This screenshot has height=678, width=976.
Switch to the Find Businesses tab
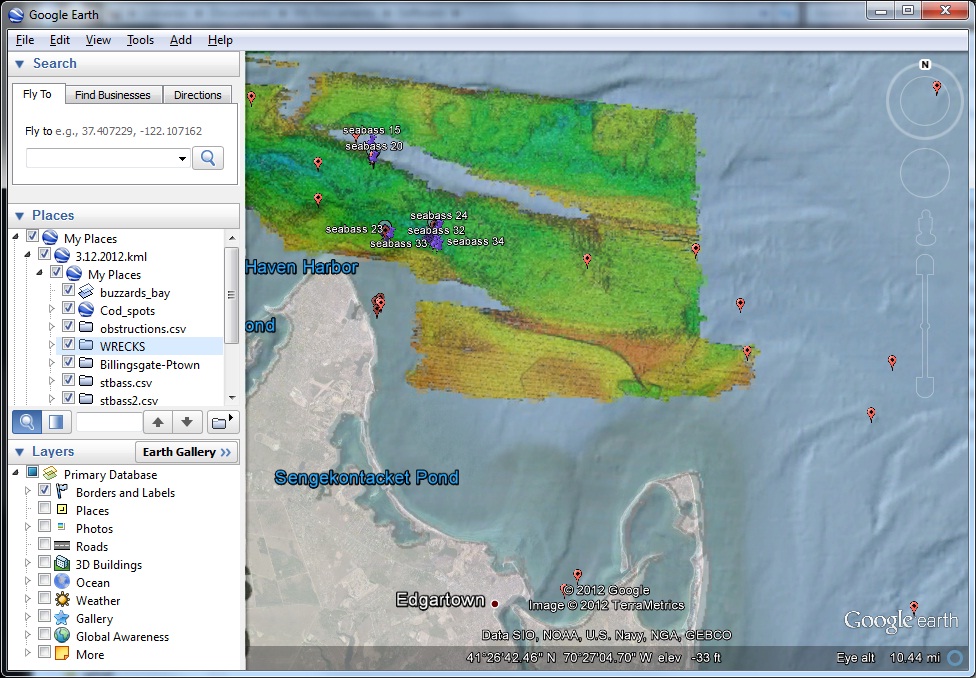tap(113, 95)
